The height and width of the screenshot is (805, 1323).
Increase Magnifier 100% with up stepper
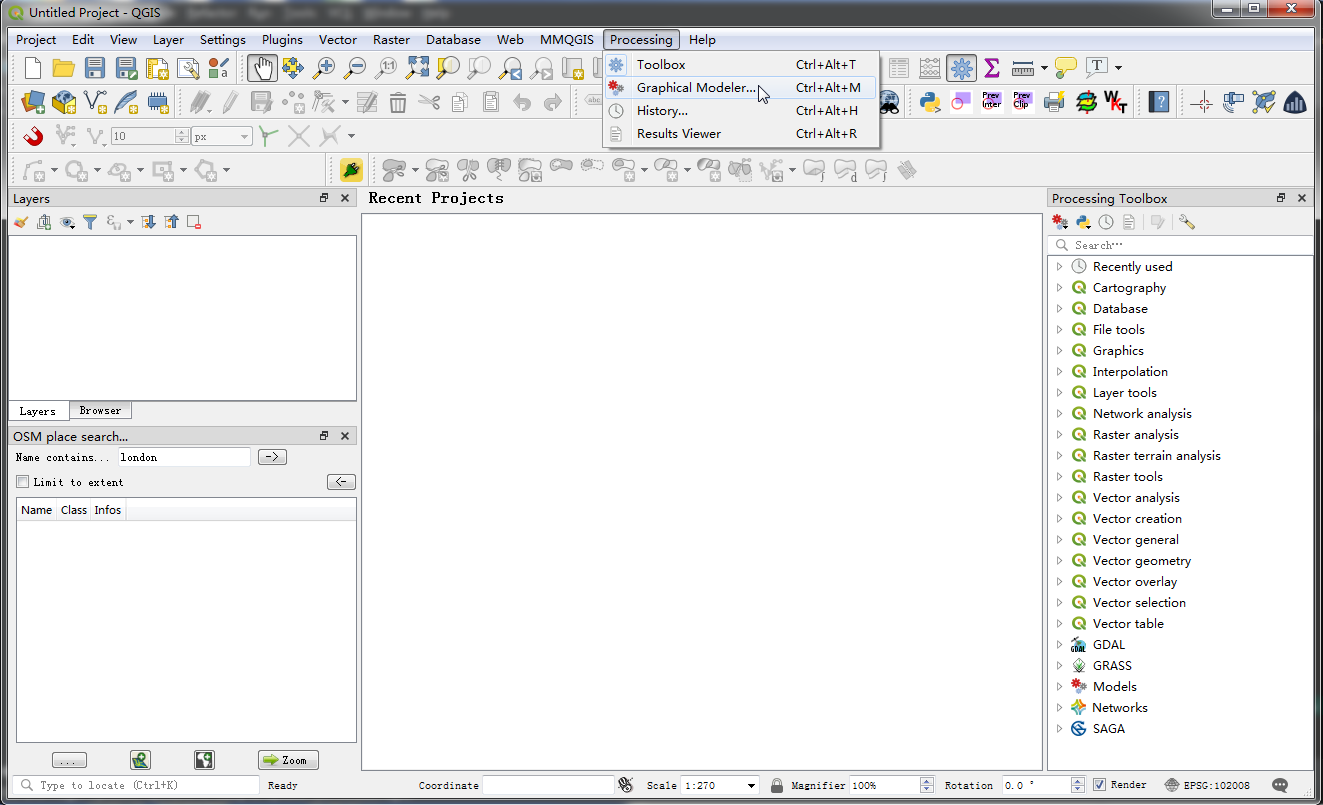point(926,781)
